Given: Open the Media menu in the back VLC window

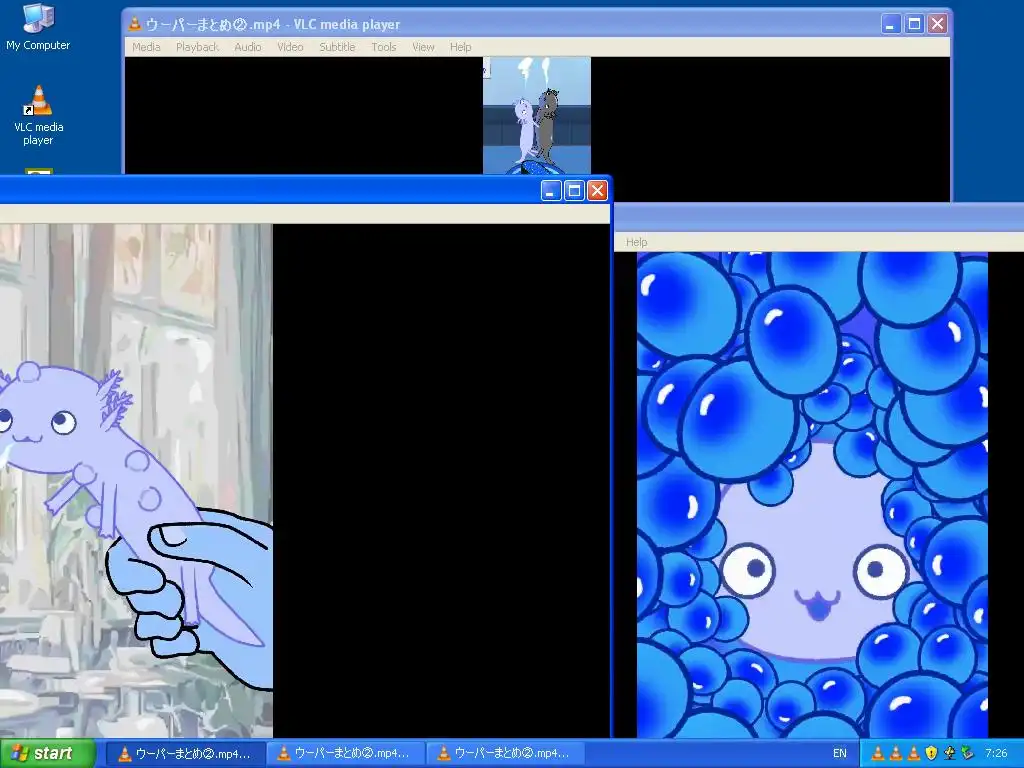Looking at the screenshot, I should 146,47.
